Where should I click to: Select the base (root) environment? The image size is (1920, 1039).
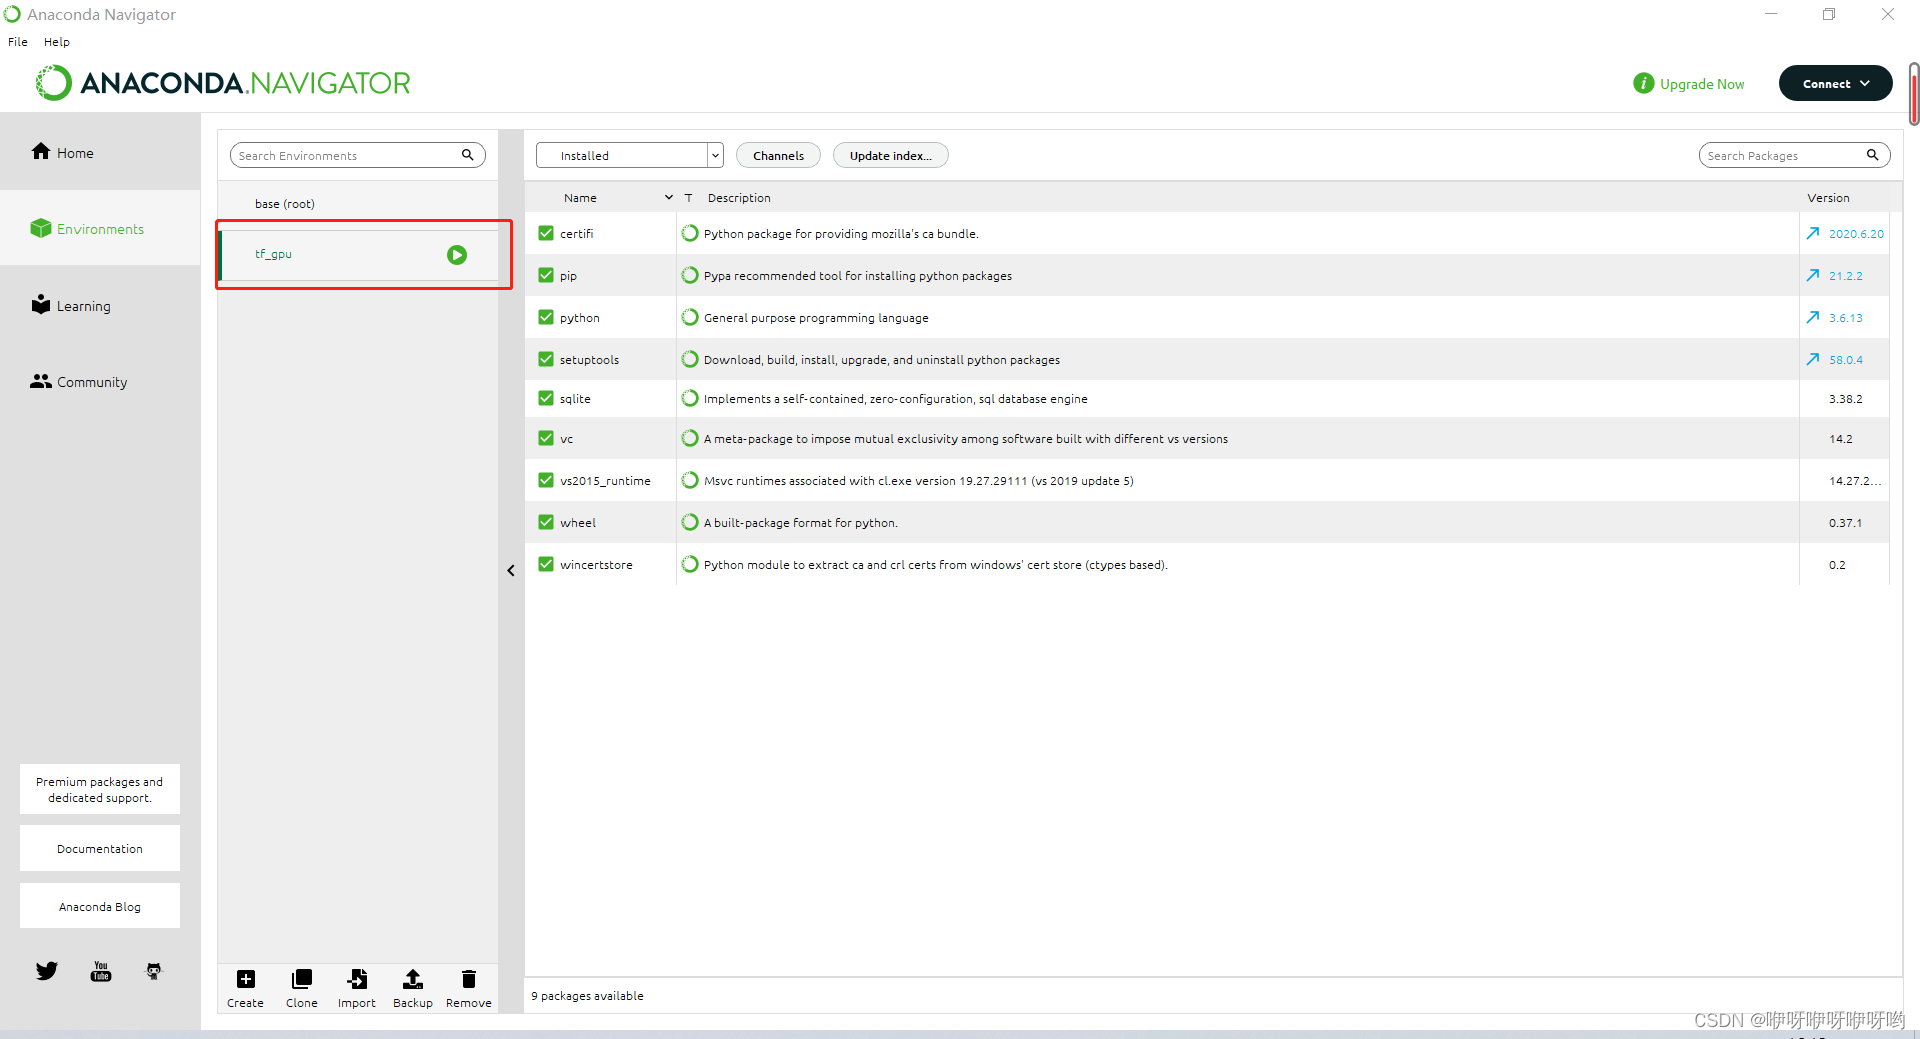pos(358,203)
